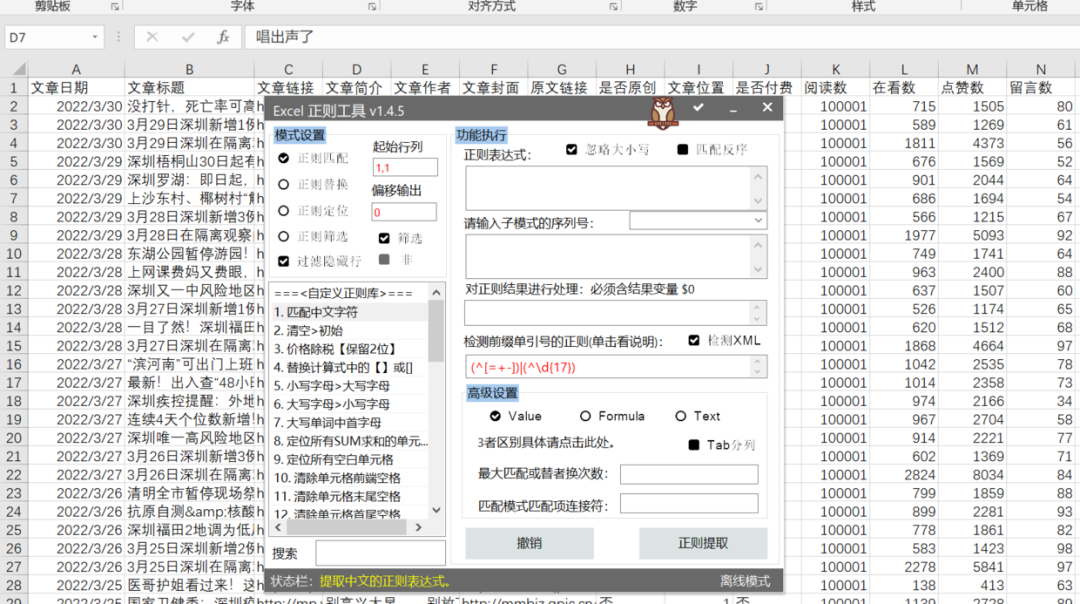Open number group dialog launcher
Screen dimensions: 1080x604
tap(758, 7)
